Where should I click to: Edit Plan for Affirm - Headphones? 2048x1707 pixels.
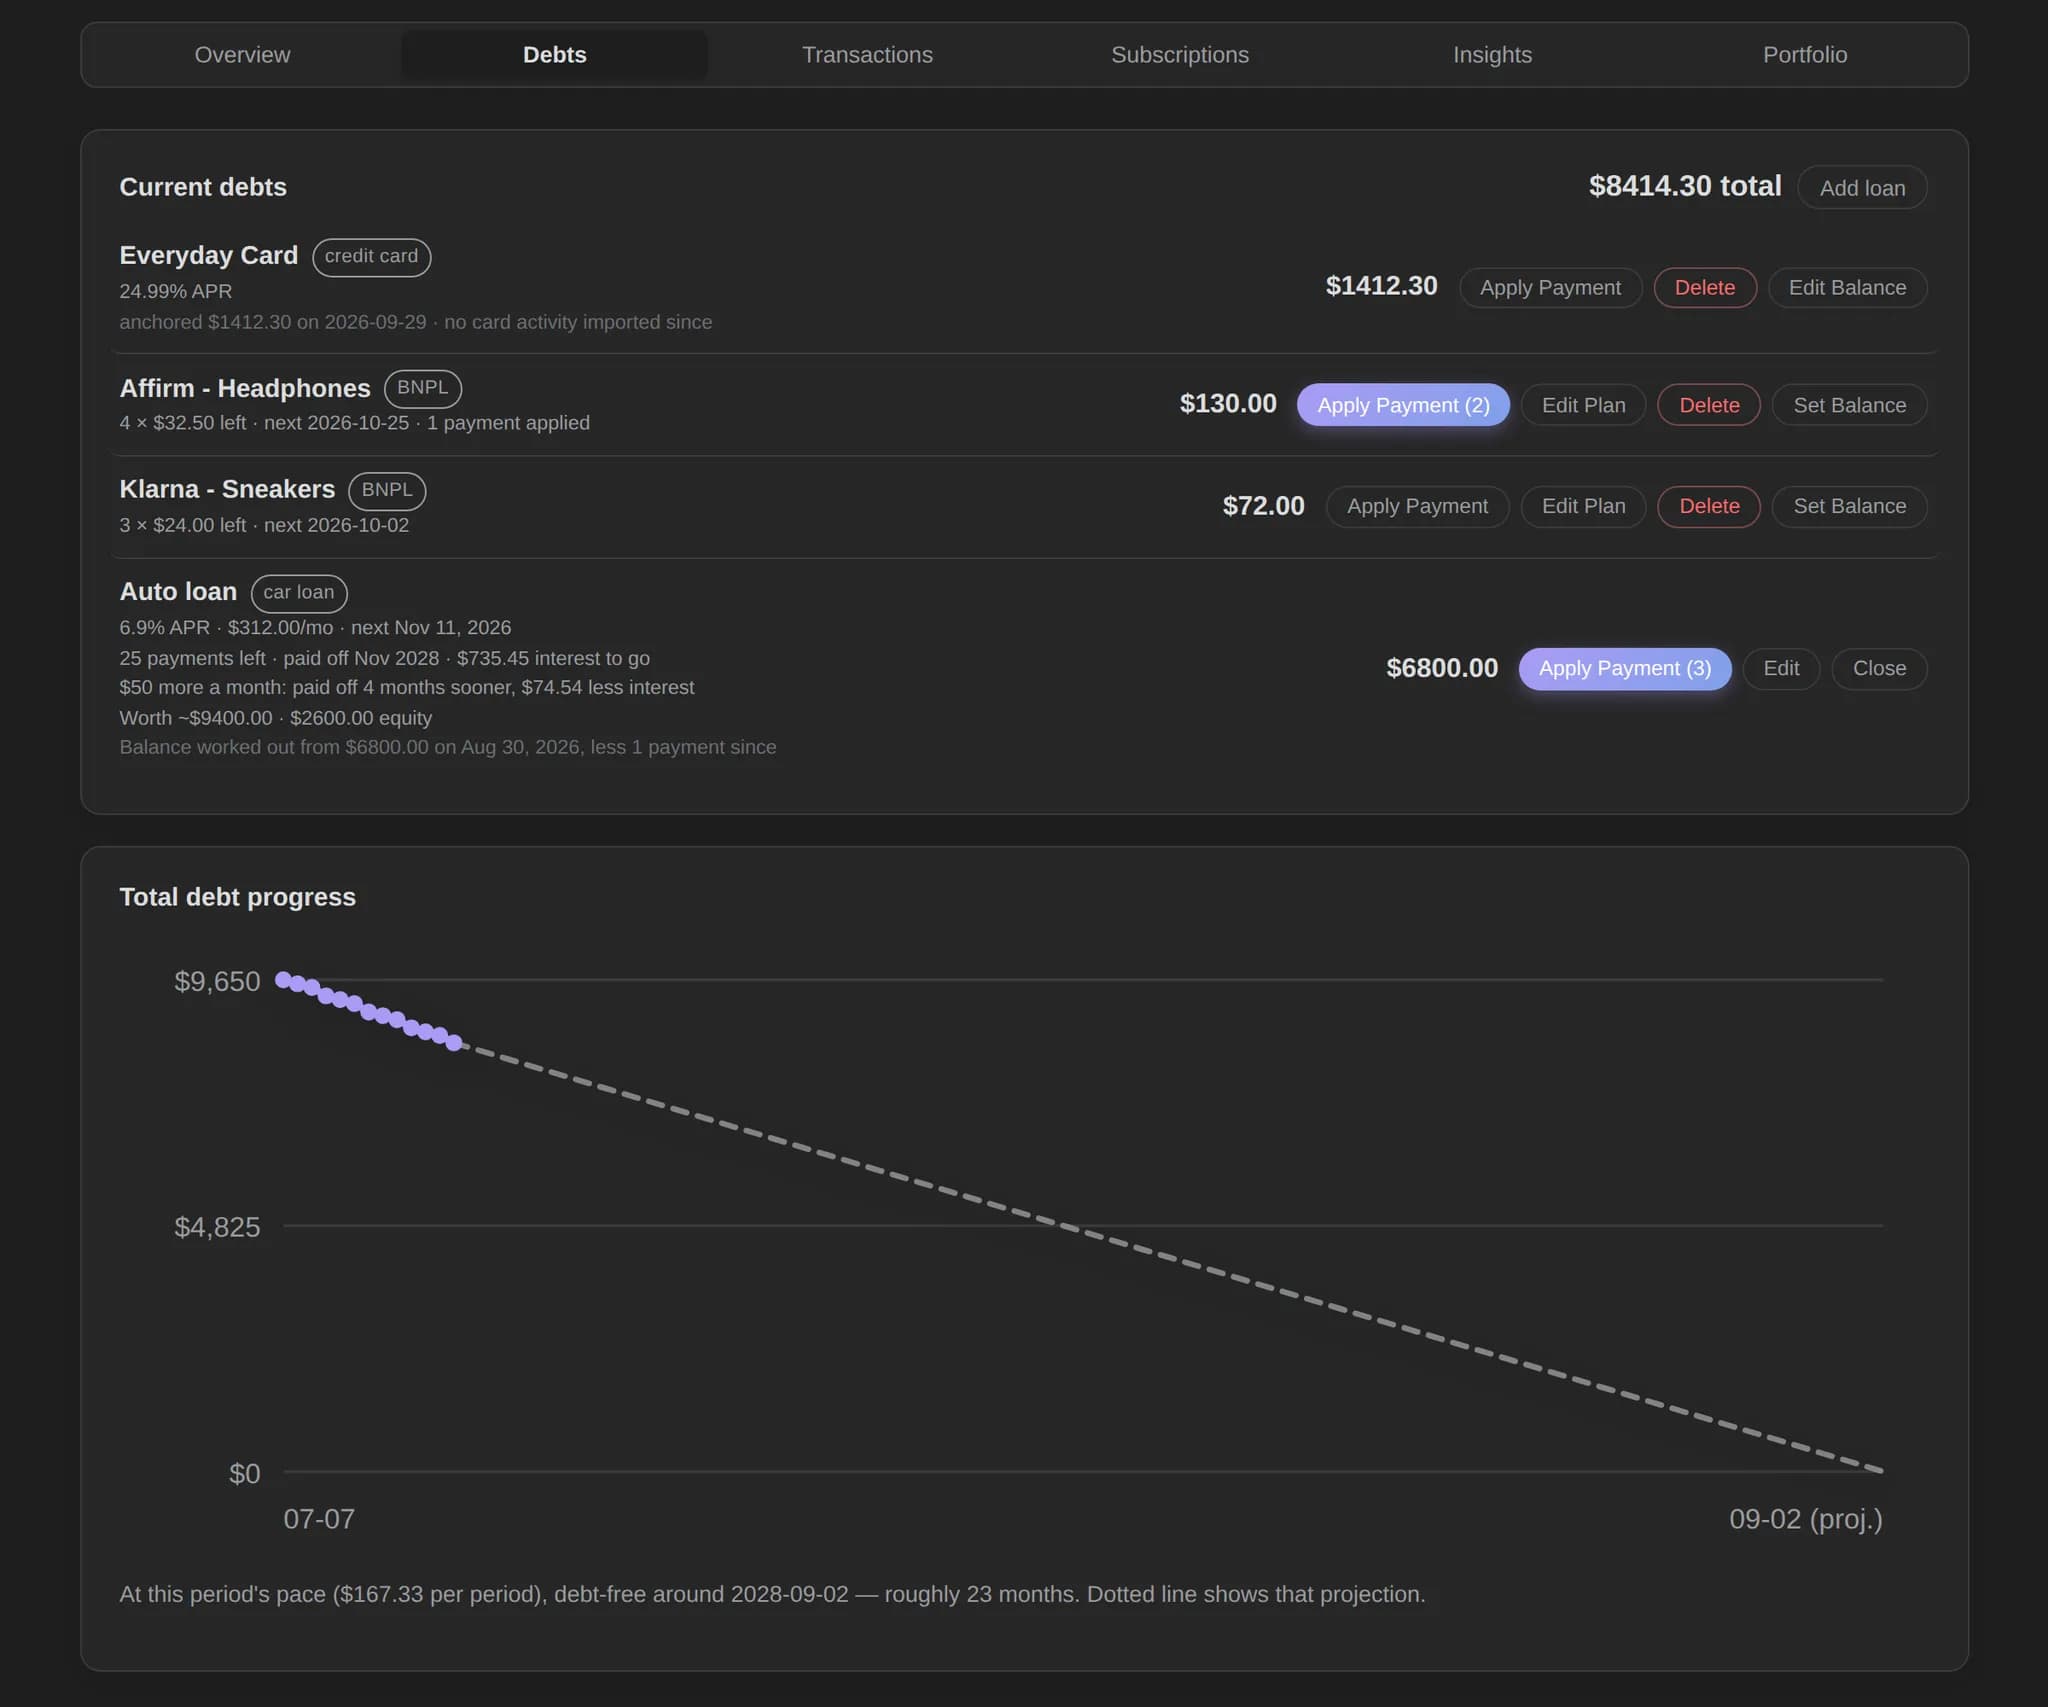[1583, 405]
